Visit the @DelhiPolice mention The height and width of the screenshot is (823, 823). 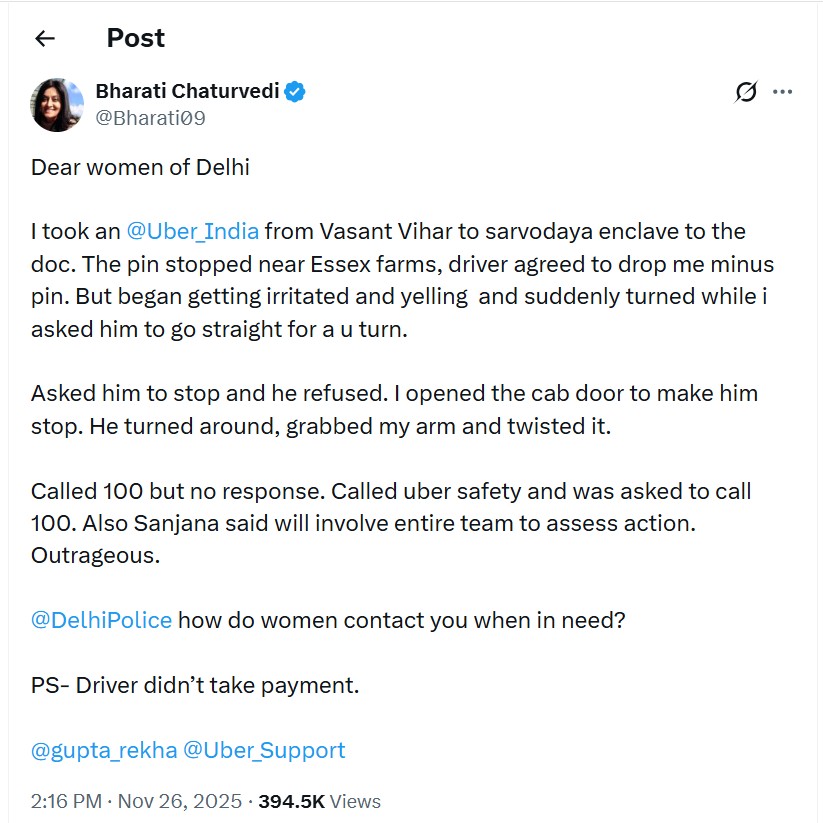(x=102, y=620)
